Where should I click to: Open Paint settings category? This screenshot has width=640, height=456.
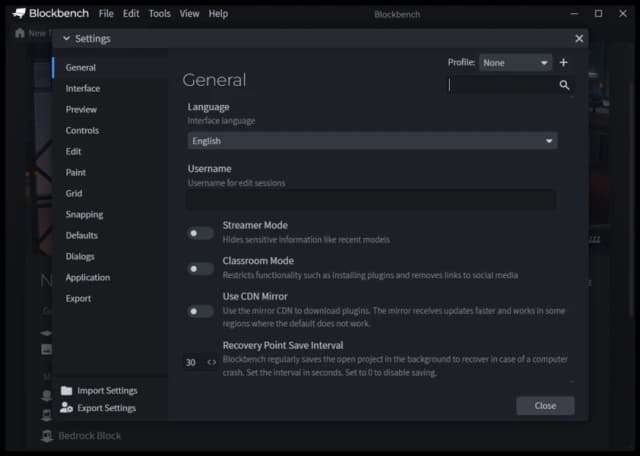tap(110, 172)
